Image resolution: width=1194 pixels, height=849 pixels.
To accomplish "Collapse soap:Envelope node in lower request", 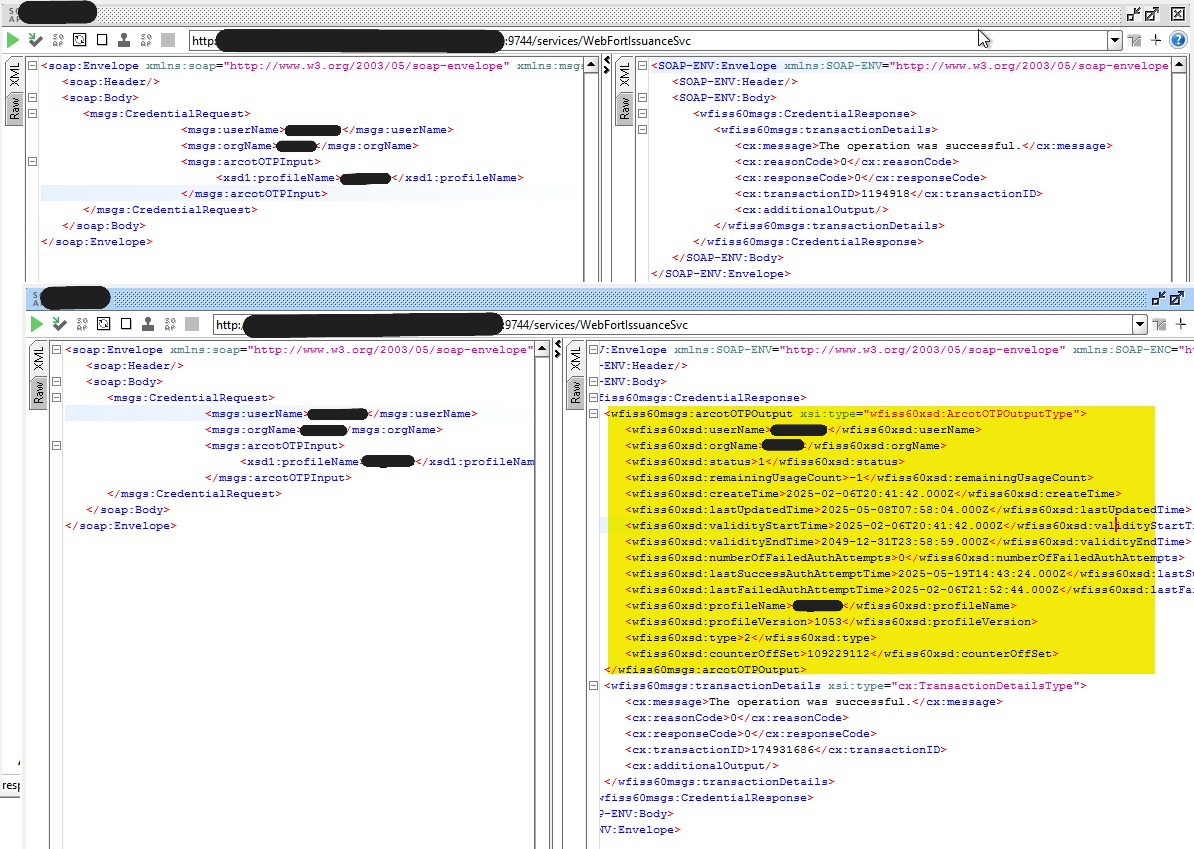I will [x=56, y=349].
